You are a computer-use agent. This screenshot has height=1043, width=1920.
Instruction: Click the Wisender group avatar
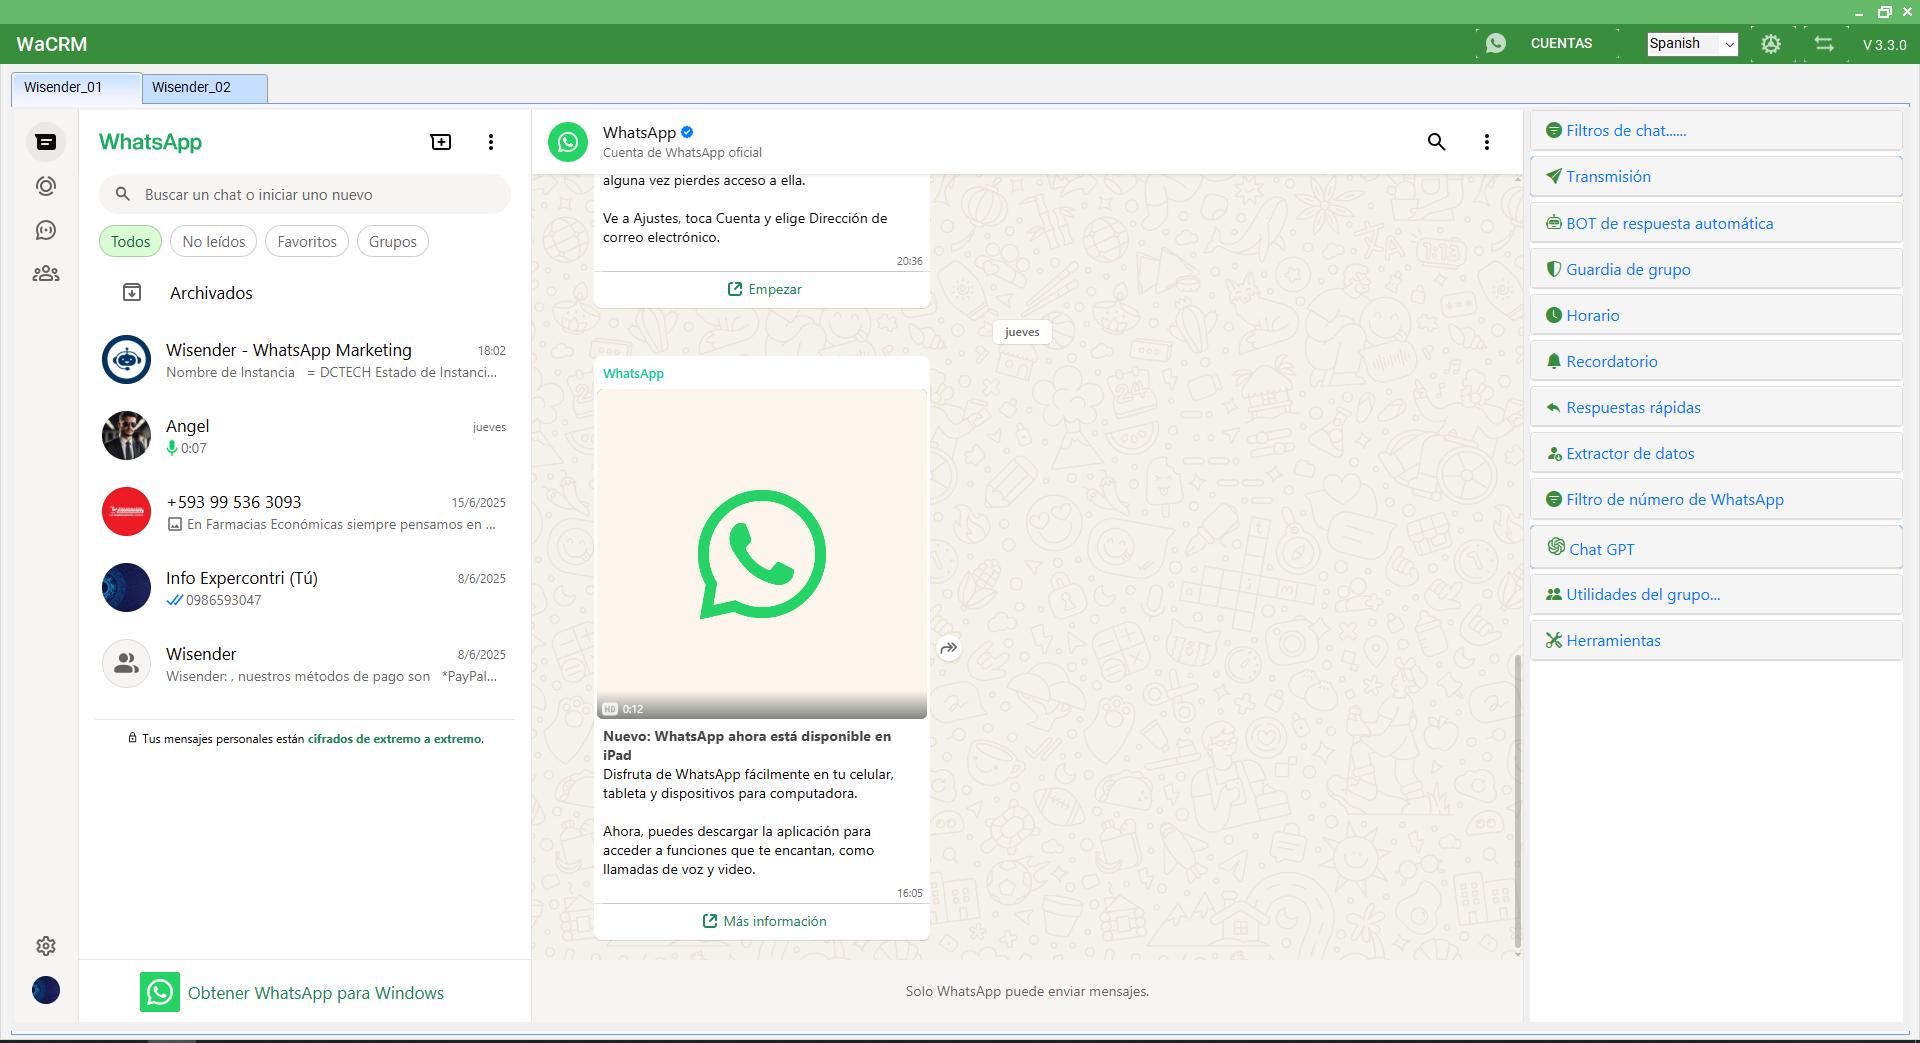pyautogui.click(x=126, y=664)
